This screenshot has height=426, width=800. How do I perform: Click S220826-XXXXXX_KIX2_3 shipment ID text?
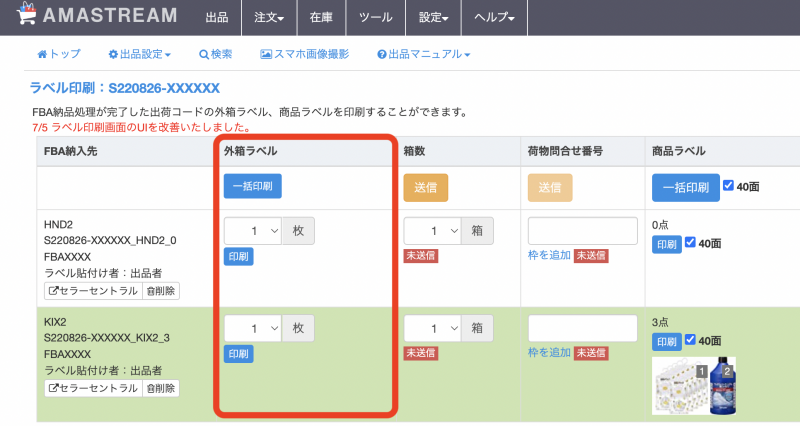(107, 338)
